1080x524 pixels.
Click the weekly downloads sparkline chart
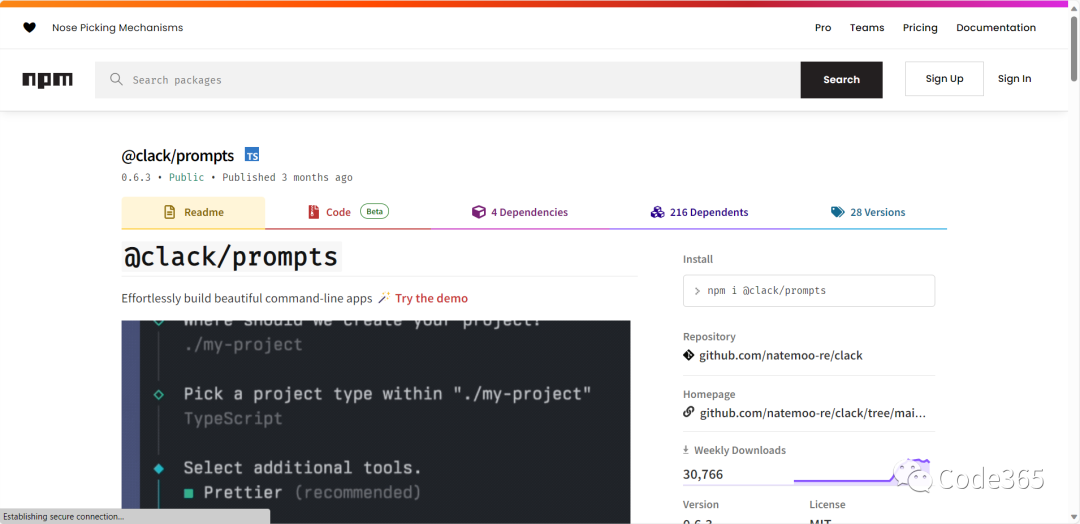[864, 472]
